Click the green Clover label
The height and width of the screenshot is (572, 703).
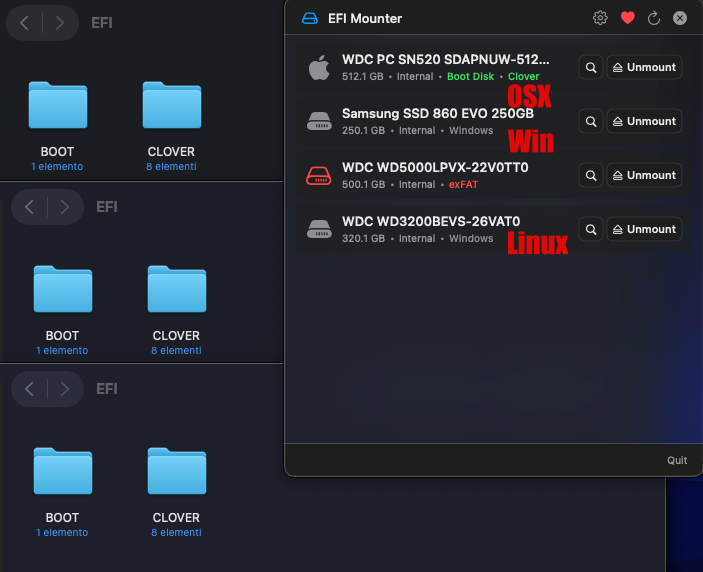coord(523,77)
